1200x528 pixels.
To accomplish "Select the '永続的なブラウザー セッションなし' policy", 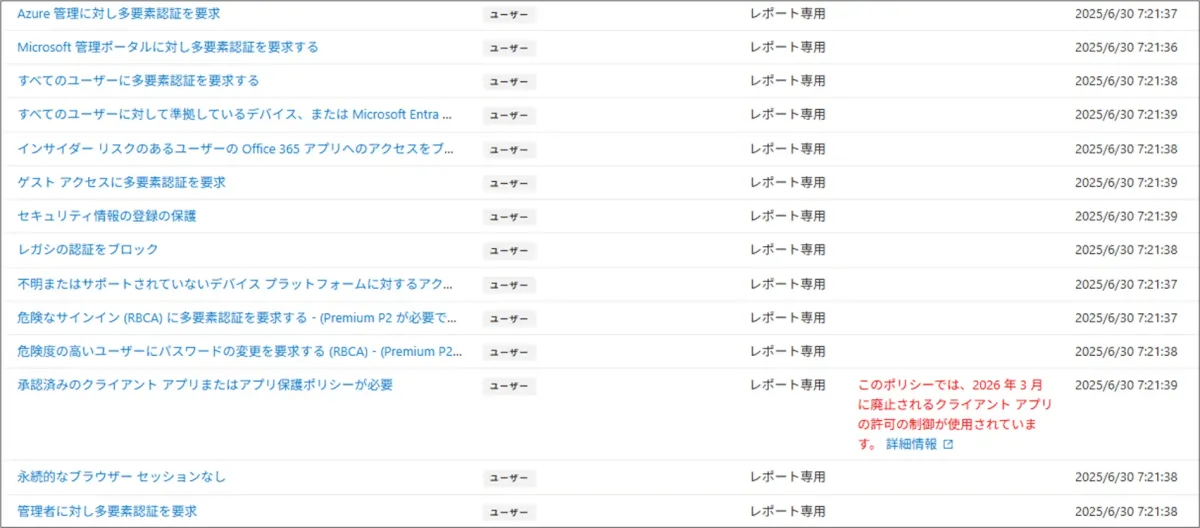I will click(121, 477).
